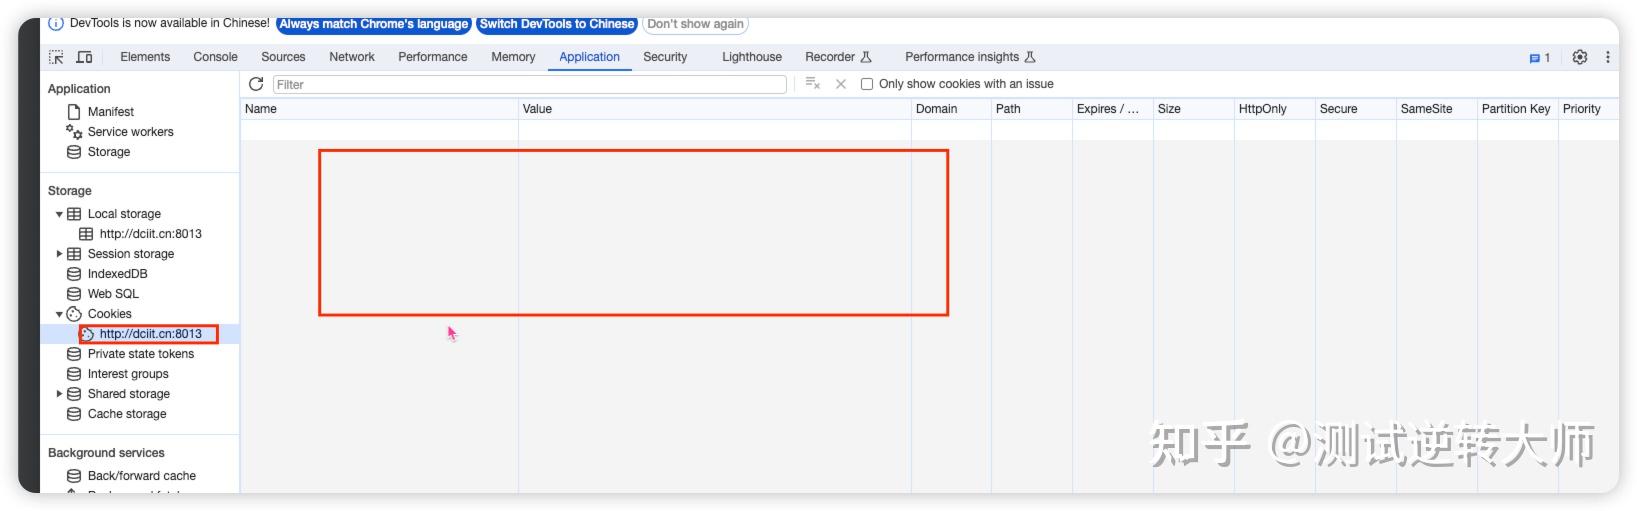Click the Cache storage icon
Viewport: 1637px width, 511px height.
(x=74, y=414)
